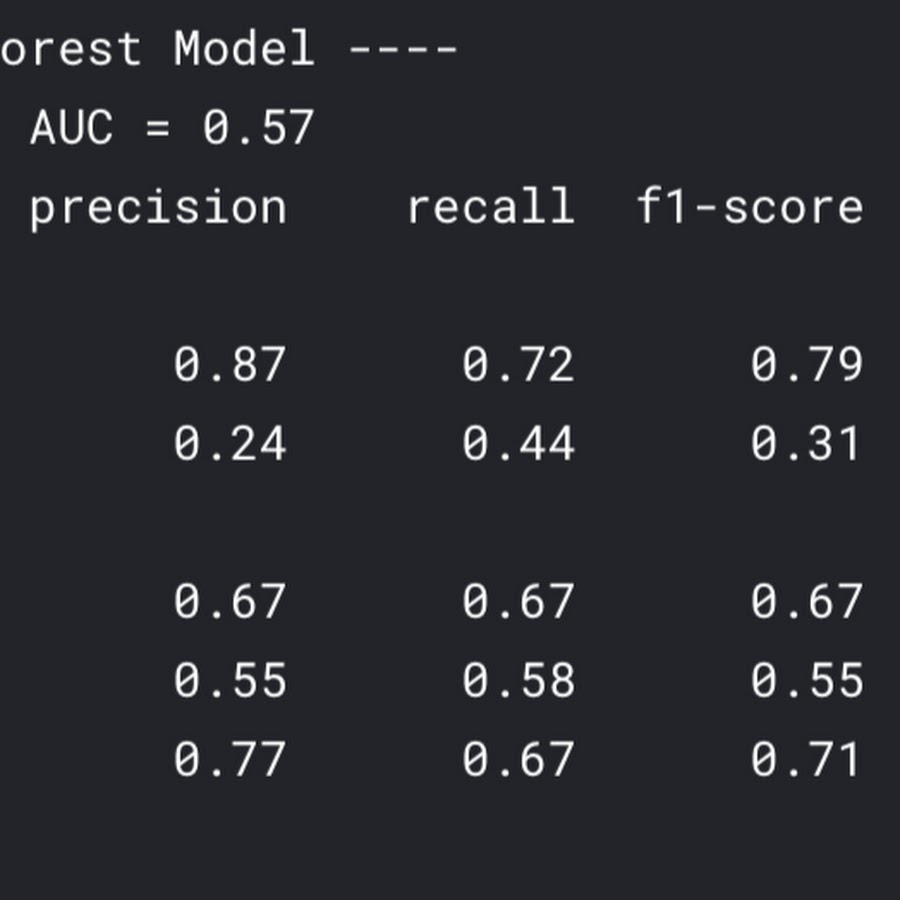Click the f1-score value 0.31

tap(805, 443)
